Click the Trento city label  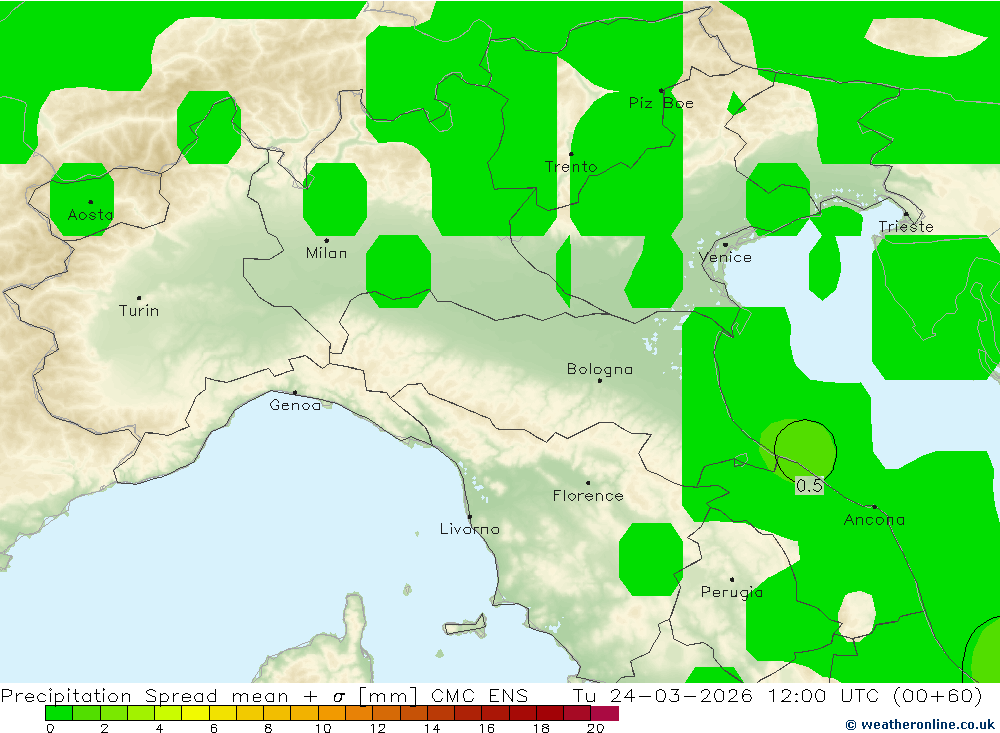click(571, 167)
